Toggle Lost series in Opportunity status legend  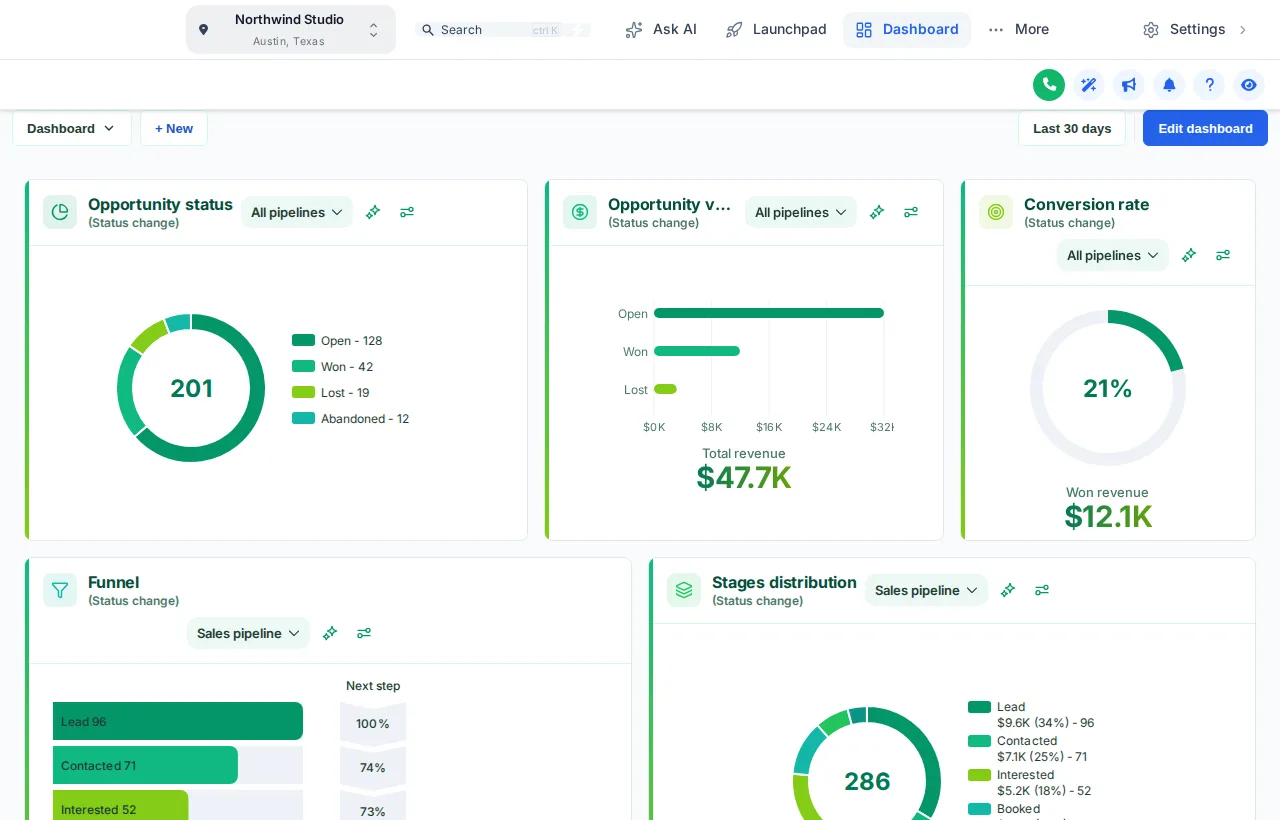pyautogui.click(x=331, y=393)
